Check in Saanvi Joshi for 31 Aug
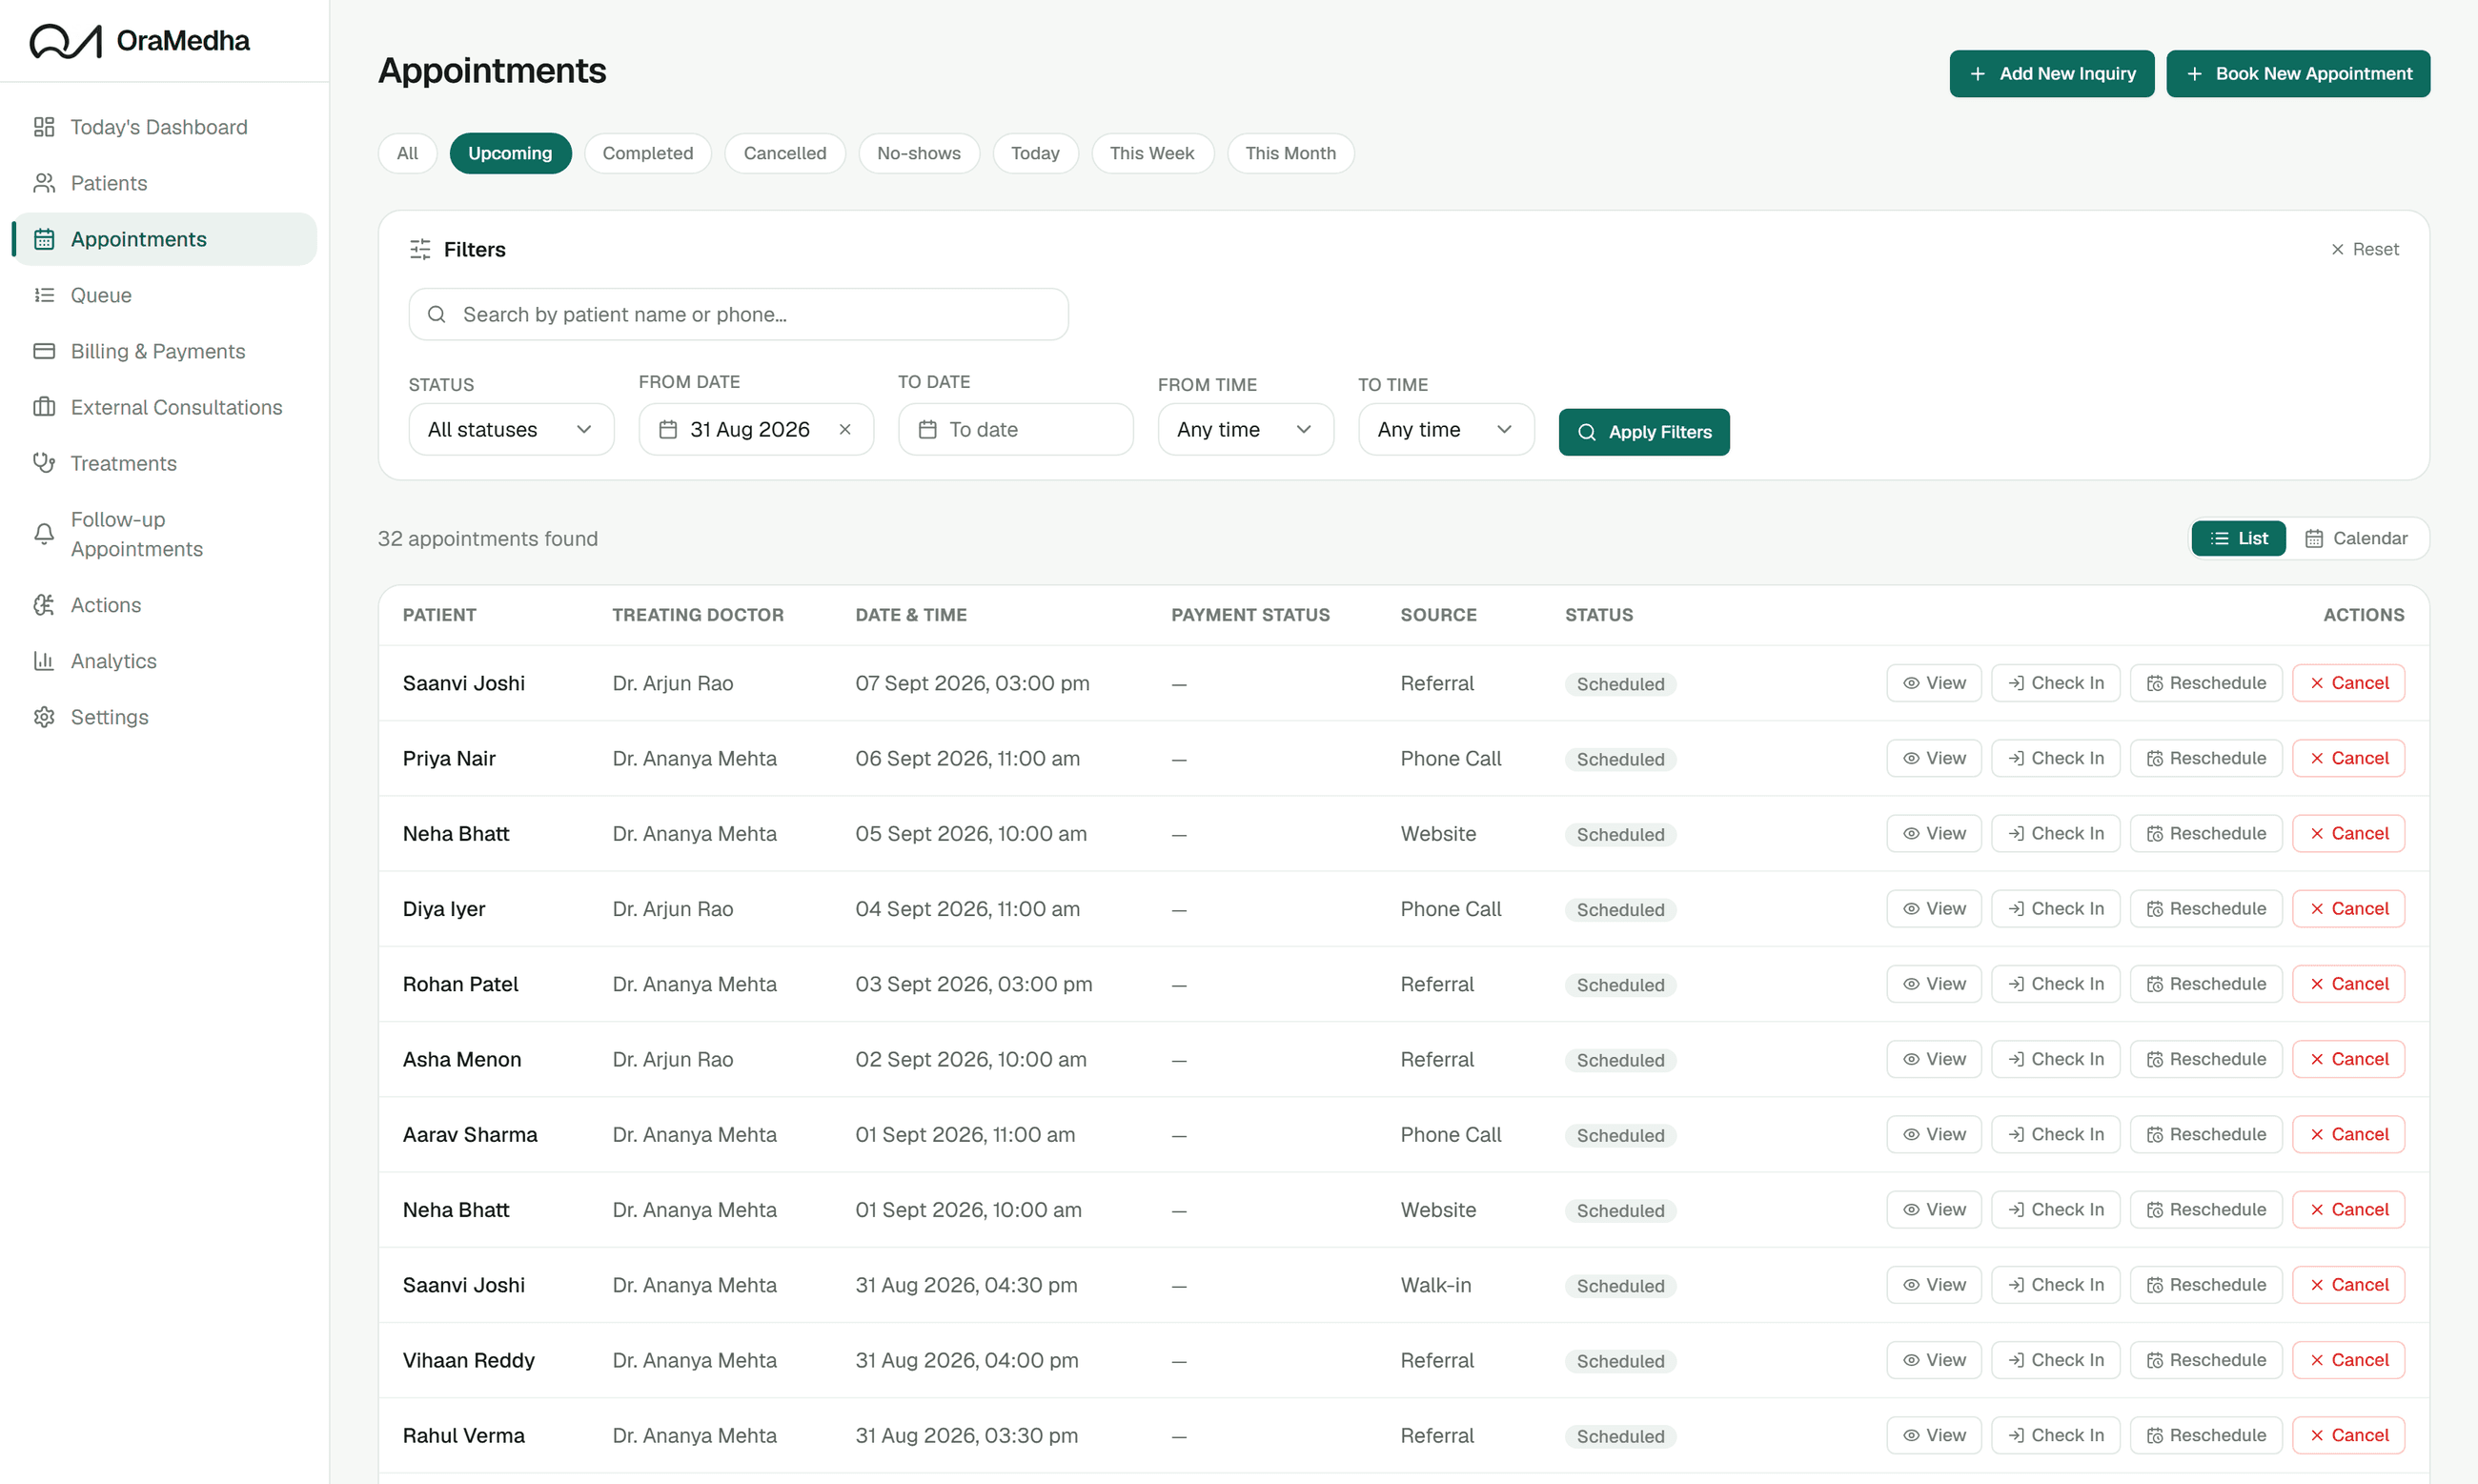 (2056, 1285)
